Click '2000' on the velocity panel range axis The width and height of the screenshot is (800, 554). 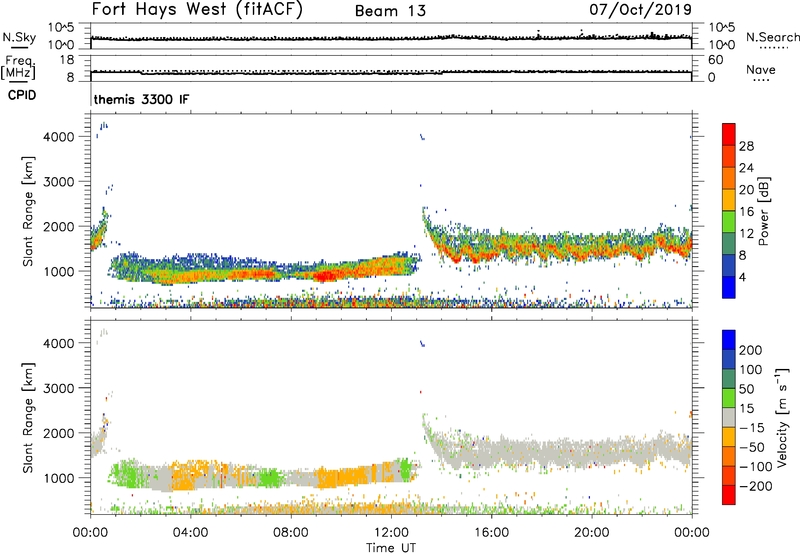(x=59, y=433)
